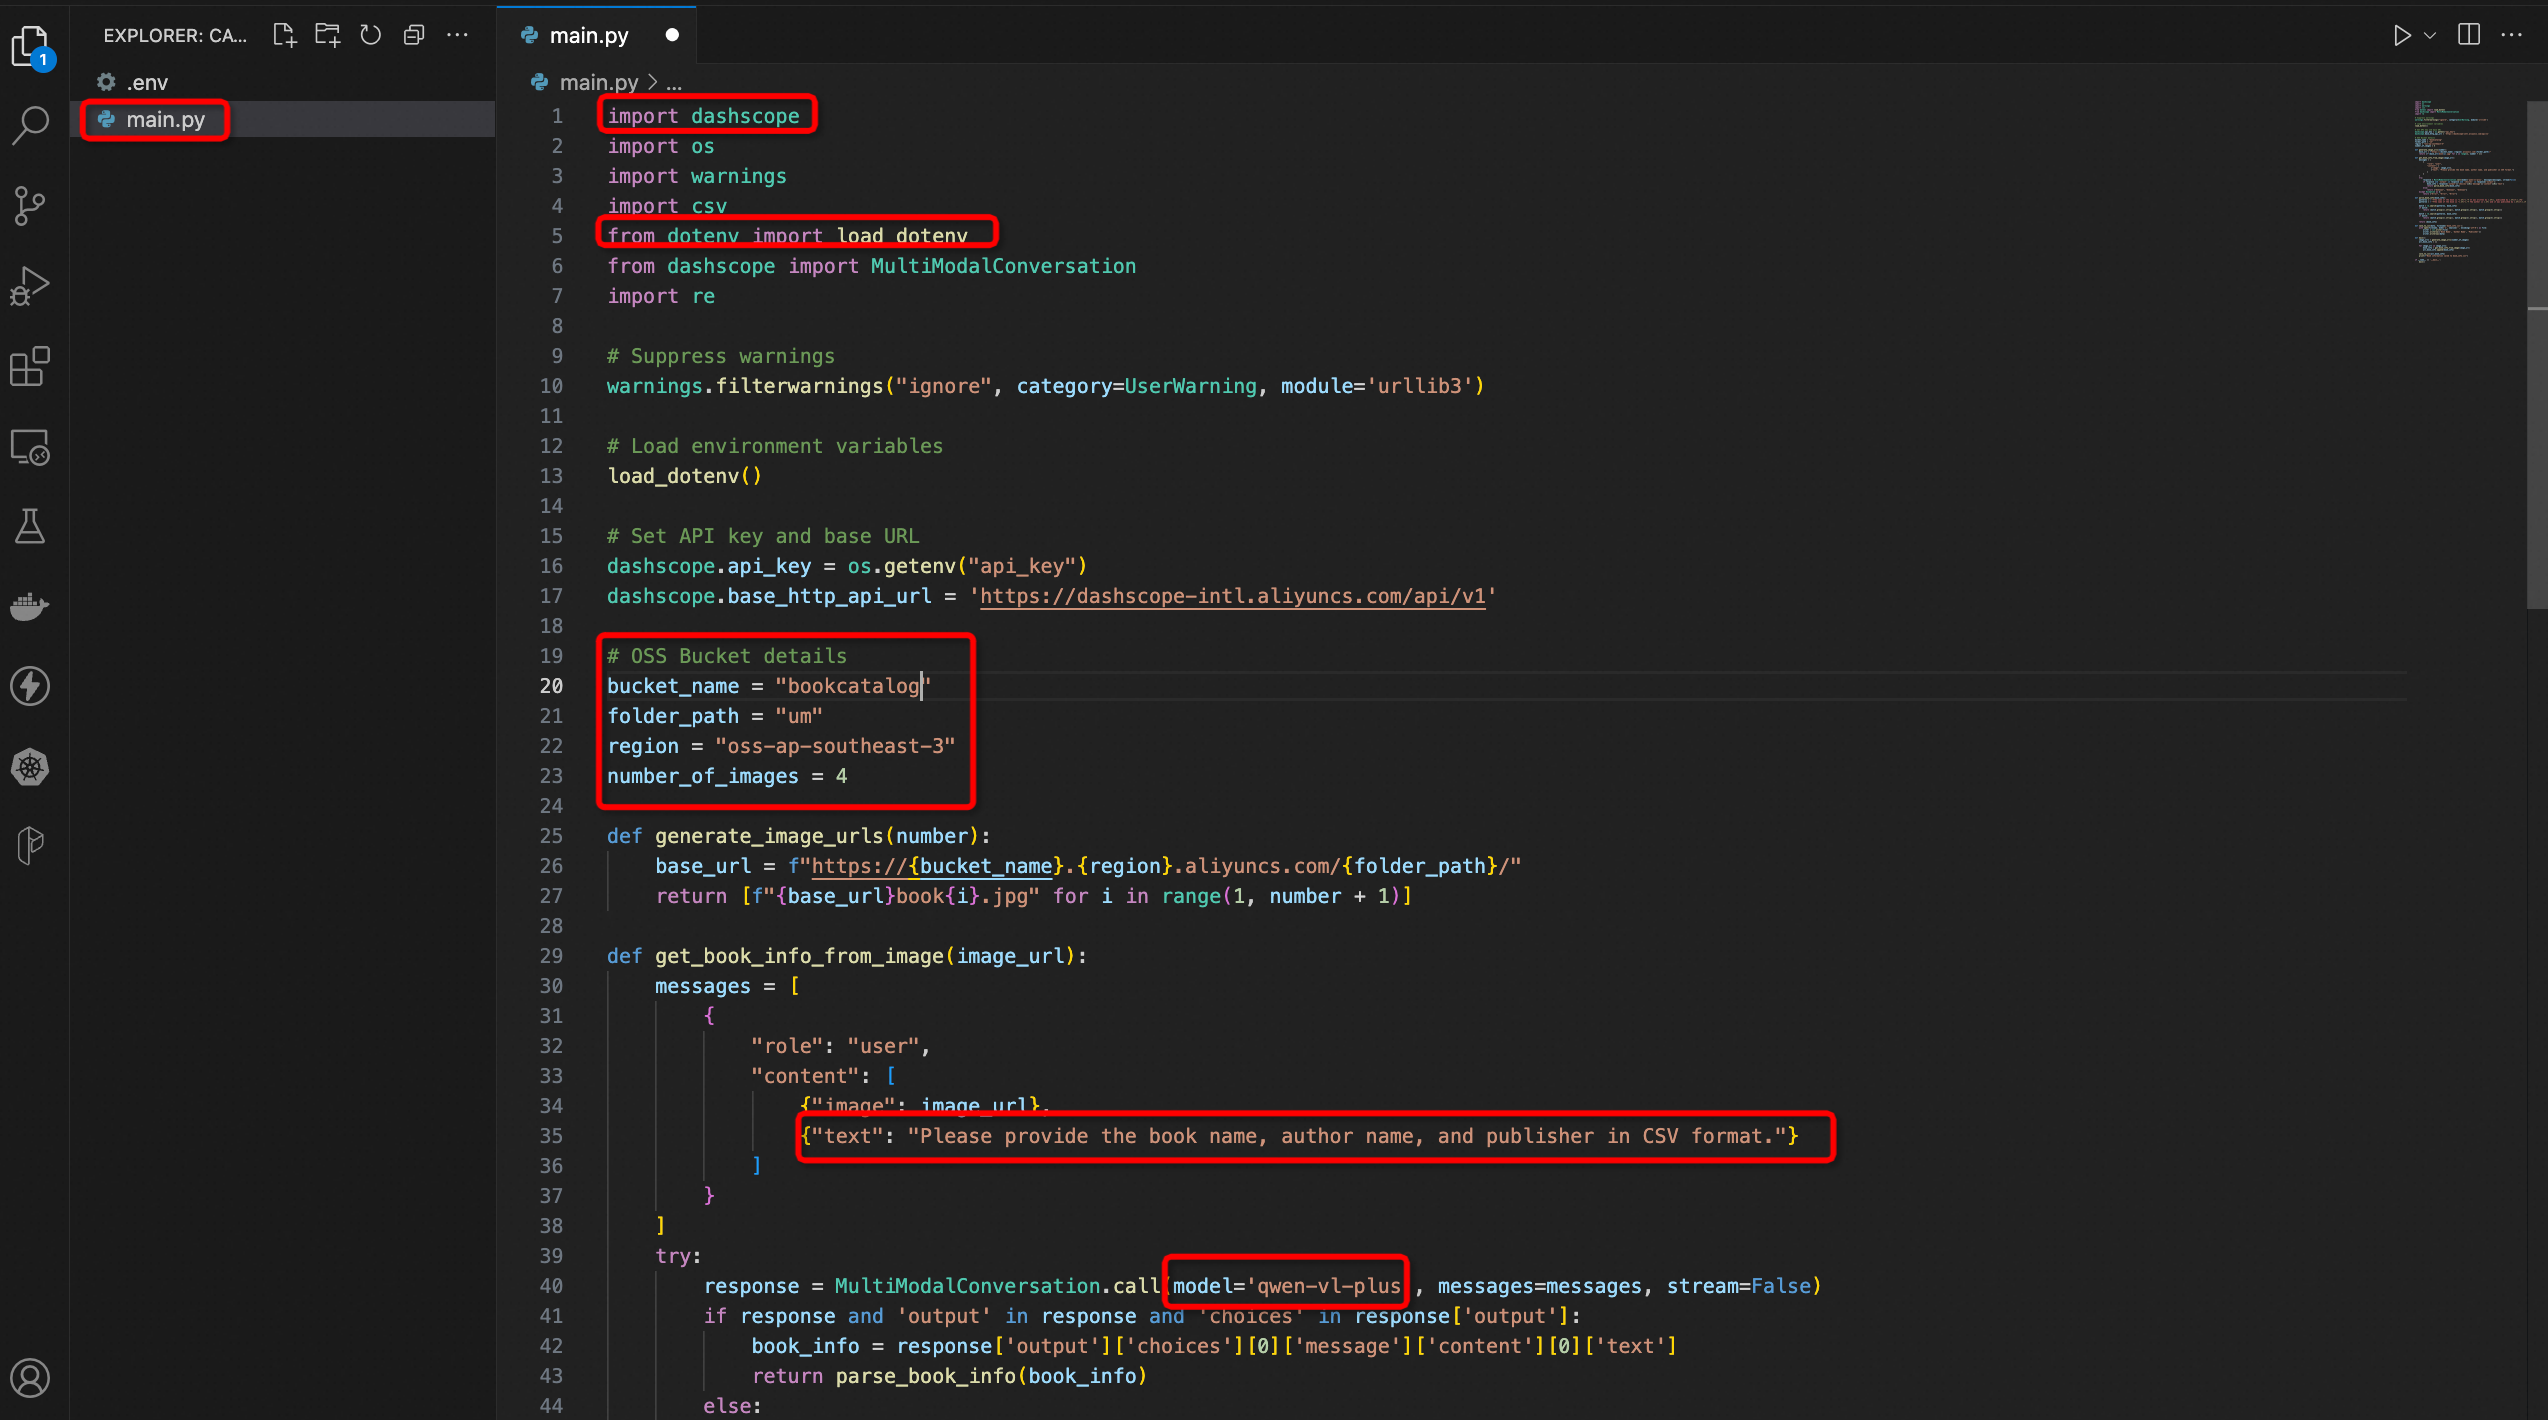
Task: Follow the https bucket URL on line 26
Action: point(931,866)
